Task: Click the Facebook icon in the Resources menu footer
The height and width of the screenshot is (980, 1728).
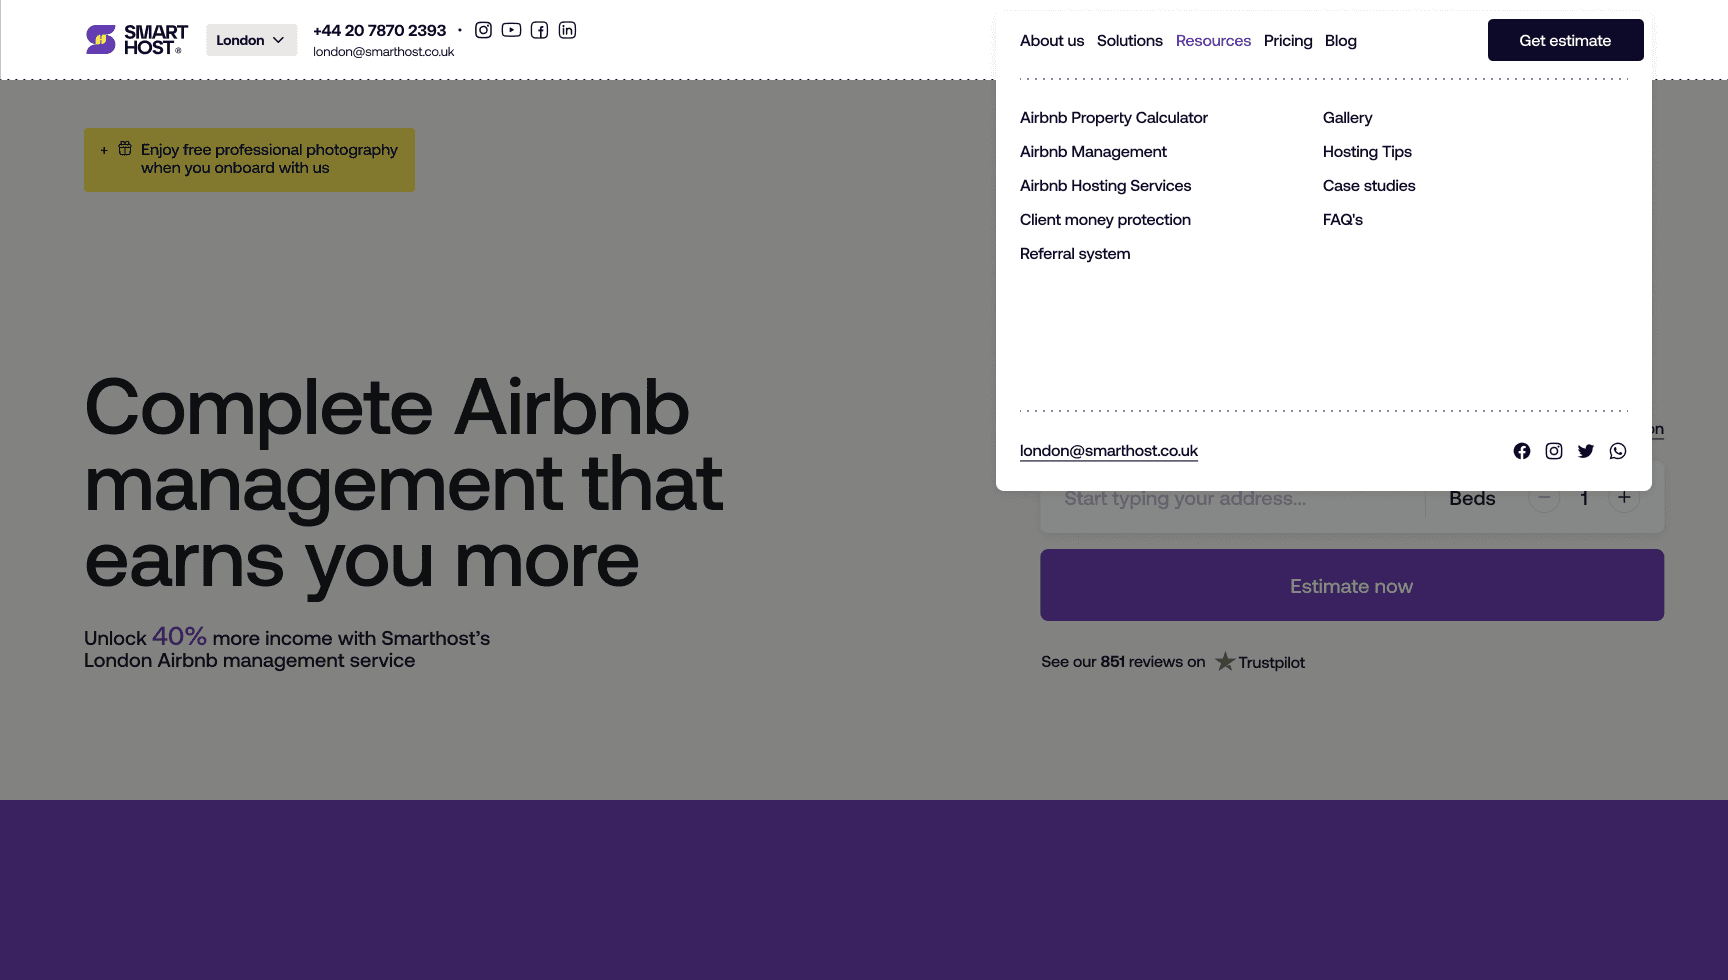Action: coord(1522,451)
